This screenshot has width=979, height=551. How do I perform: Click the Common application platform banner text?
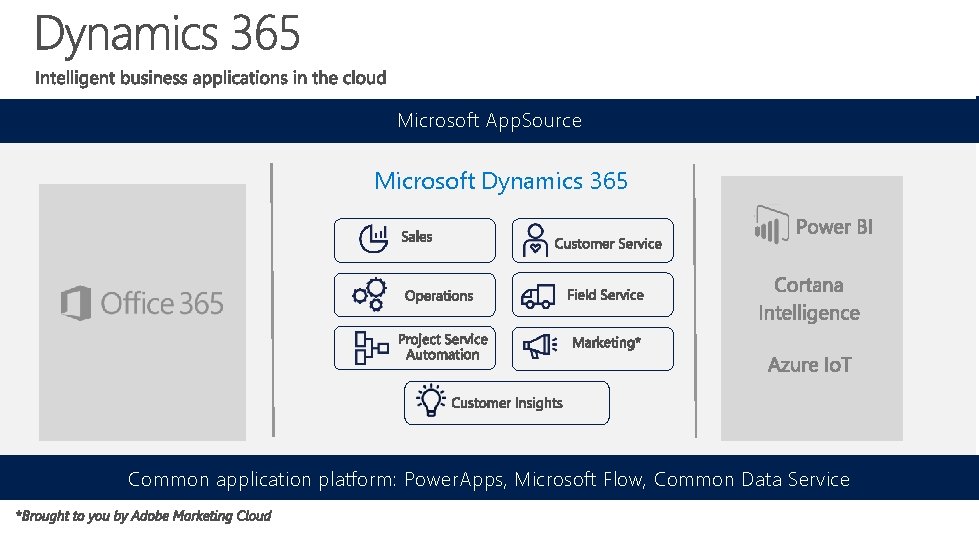pyautogui.click(x=489, y=479)
